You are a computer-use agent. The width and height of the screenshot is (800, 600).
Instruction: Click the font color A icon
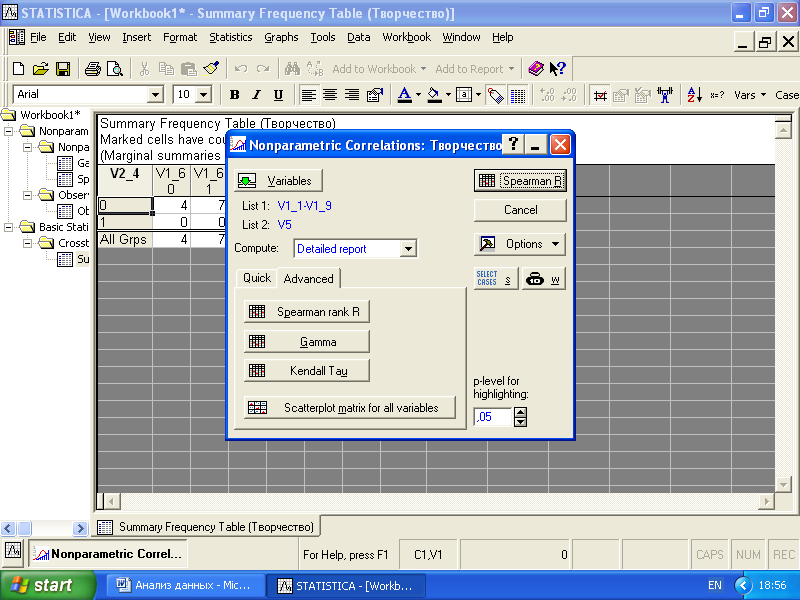[x=405, y=95]
